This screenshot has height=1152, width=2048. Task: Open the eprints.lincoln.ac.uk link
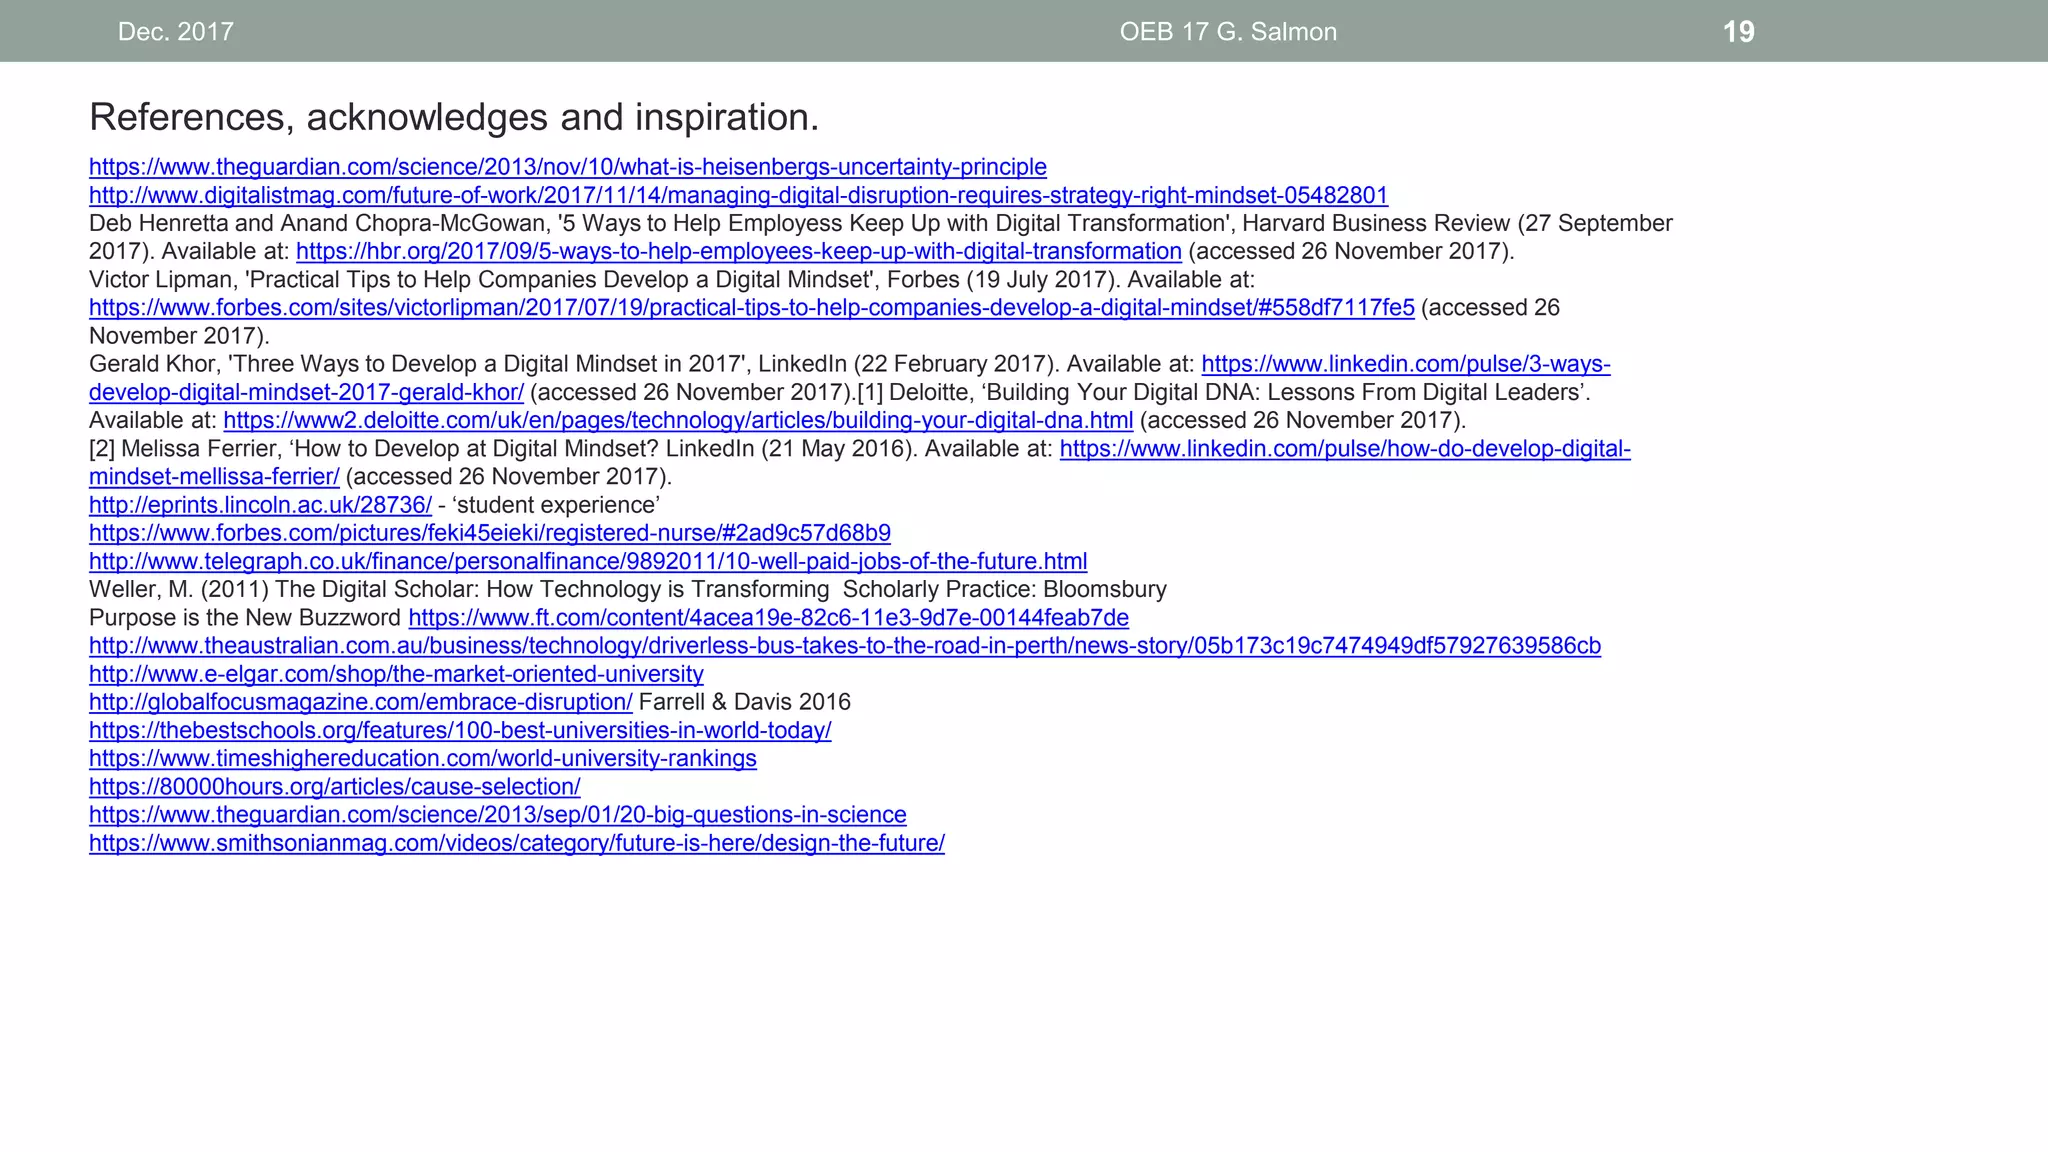point(260,505)
